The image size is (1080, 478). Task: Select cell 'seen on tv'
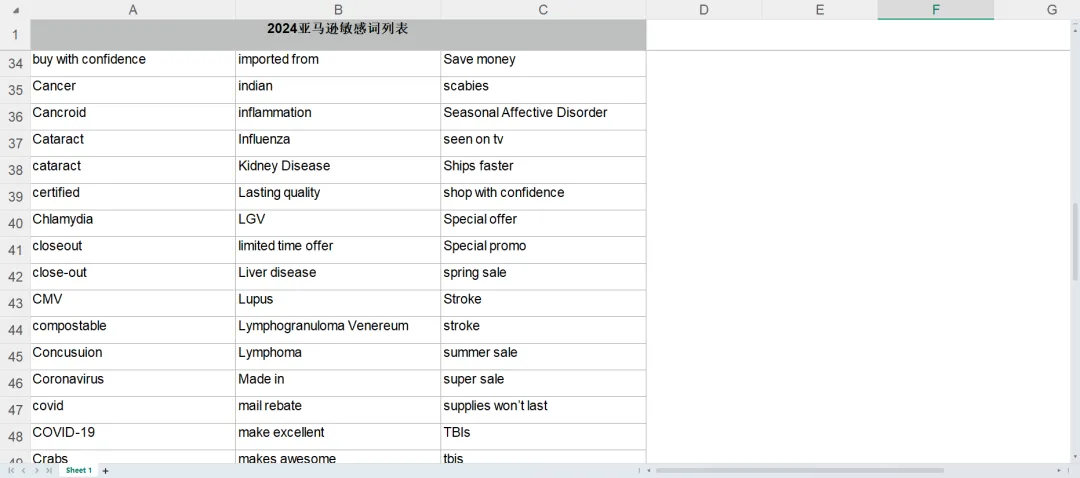pos(543,143)
